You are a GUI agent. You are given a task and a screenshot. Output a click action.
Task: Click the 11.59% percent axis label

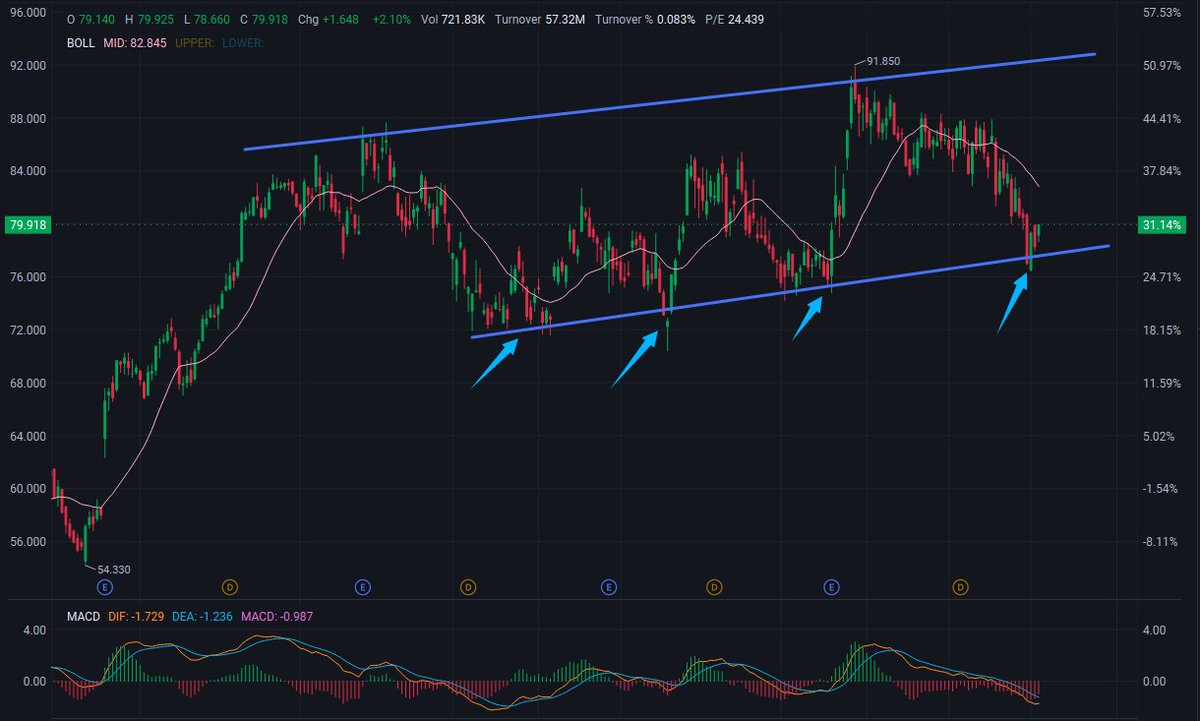(1161, 383)
